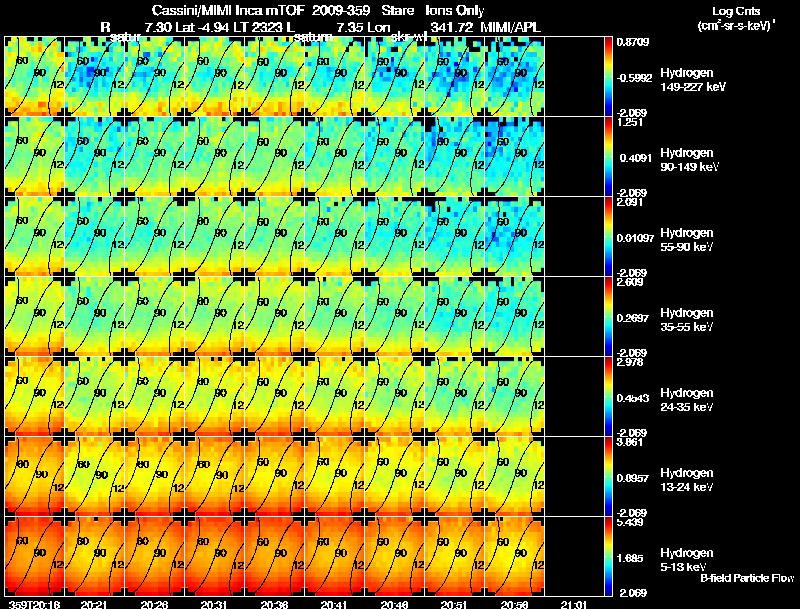Click the 'Hydrogen 55-90 keV' label

click(x=687, y=240)
